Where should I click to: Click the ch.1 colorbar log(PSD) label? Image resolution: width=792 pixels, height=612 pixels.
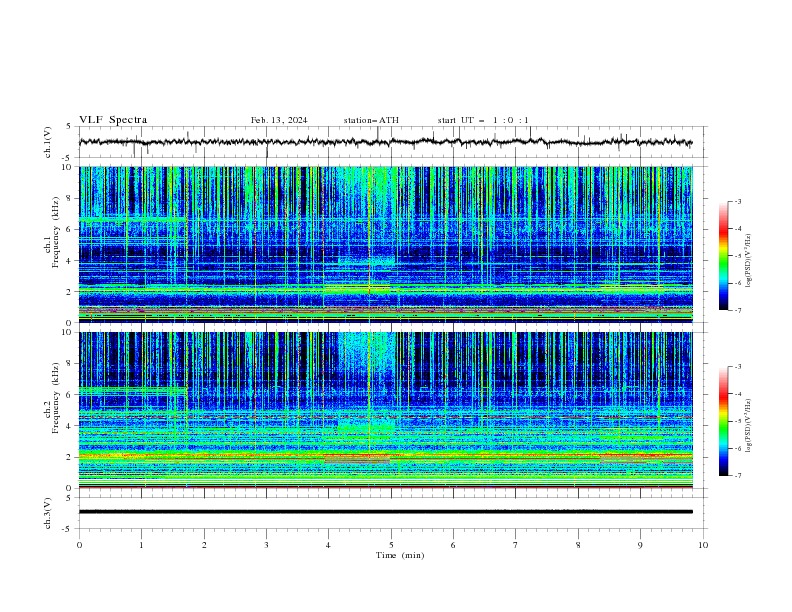coord(749,261)
